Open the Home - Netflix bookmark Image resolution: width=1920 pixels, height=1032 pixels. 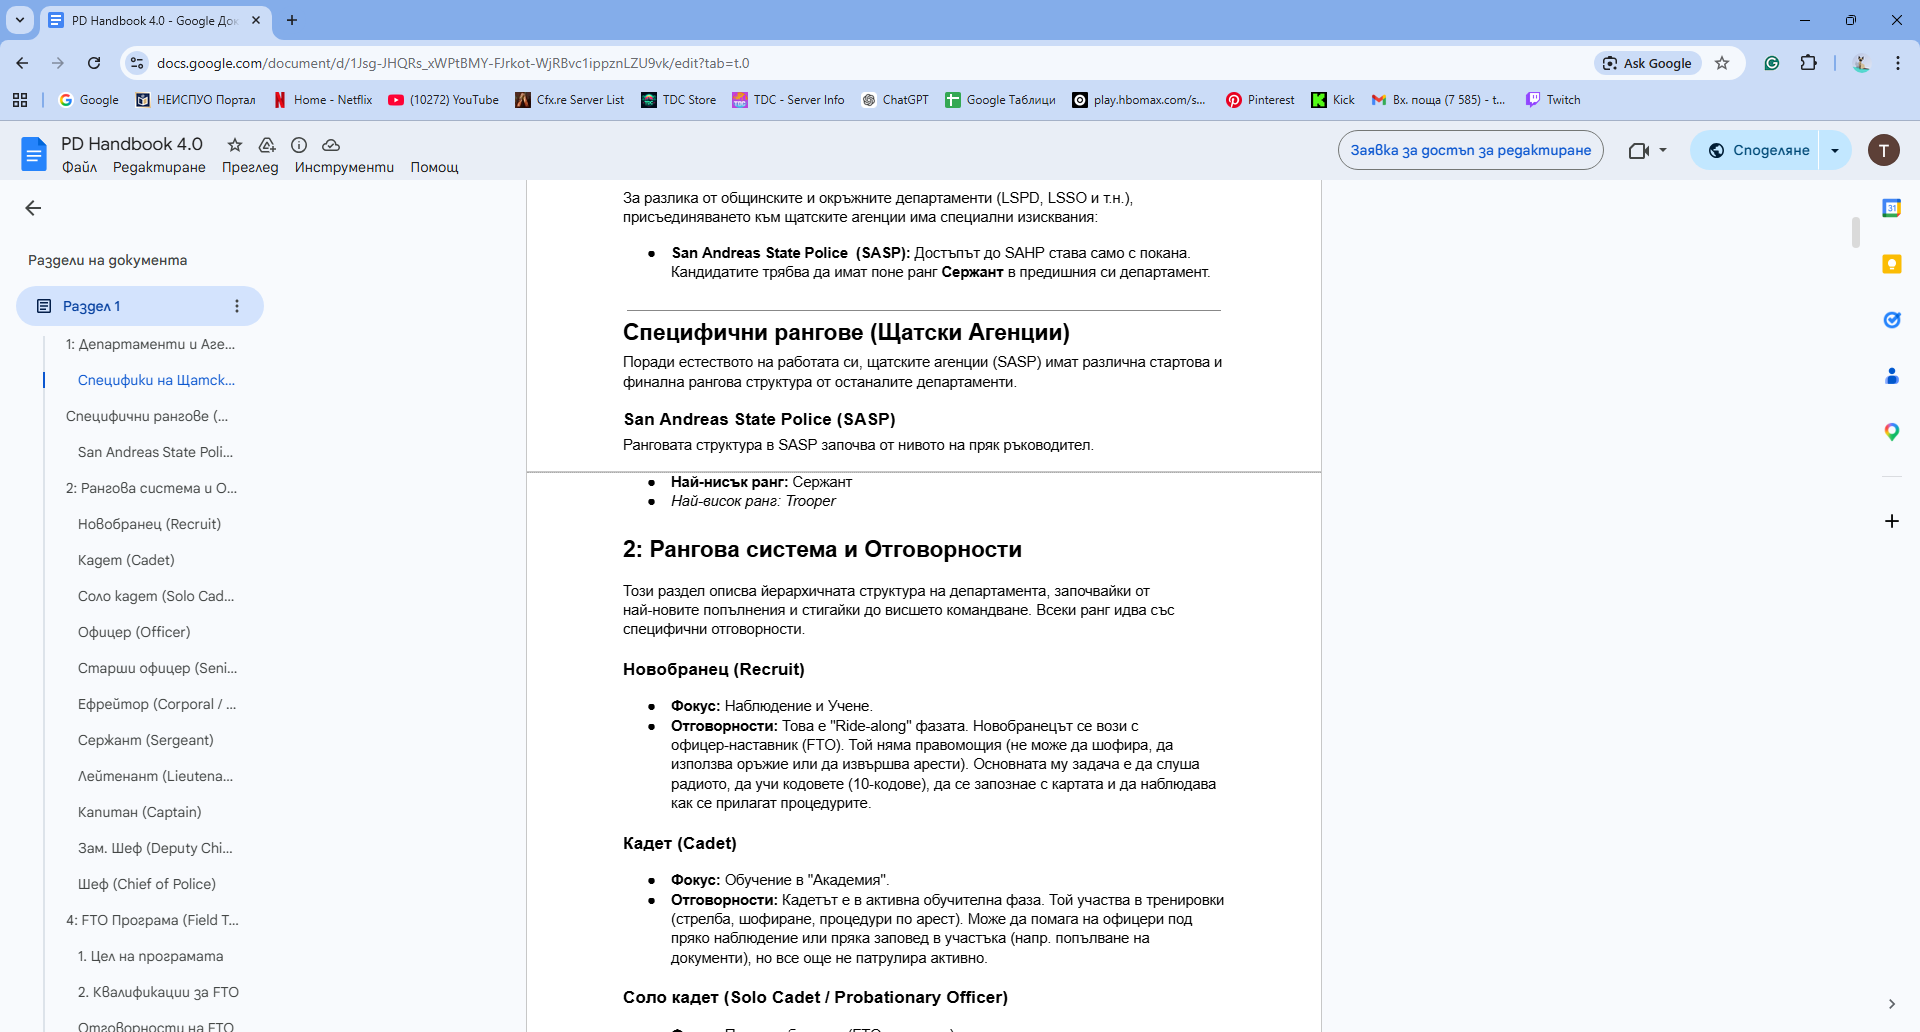coord(322,100)
